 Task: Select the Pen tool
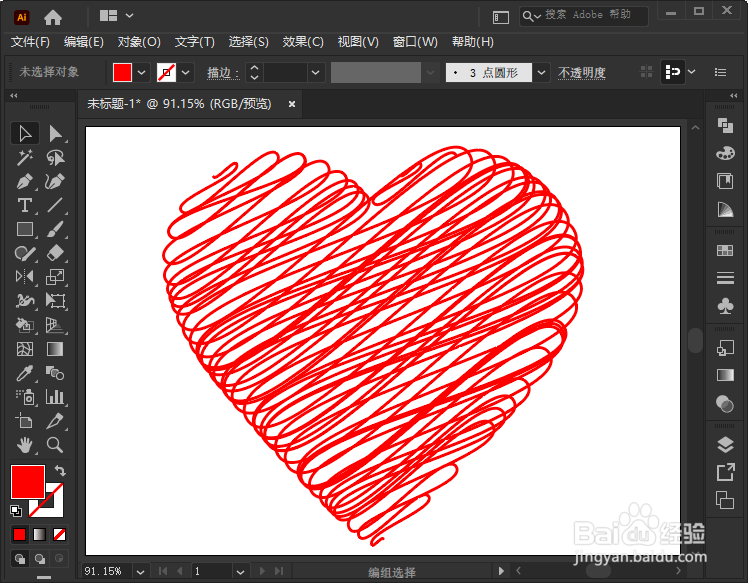click(x=25, y=182)
